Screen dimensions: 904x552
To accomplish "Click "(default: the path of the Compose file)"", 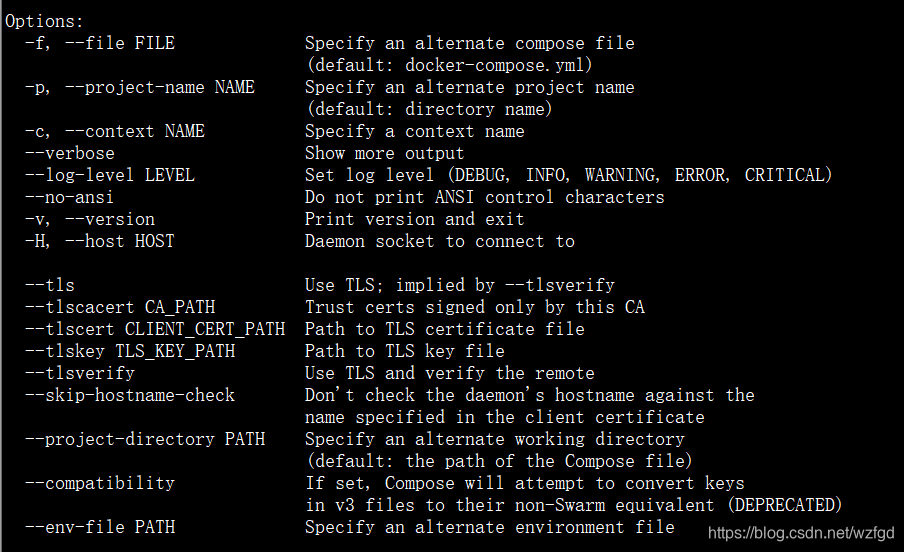I will (500, 461).
